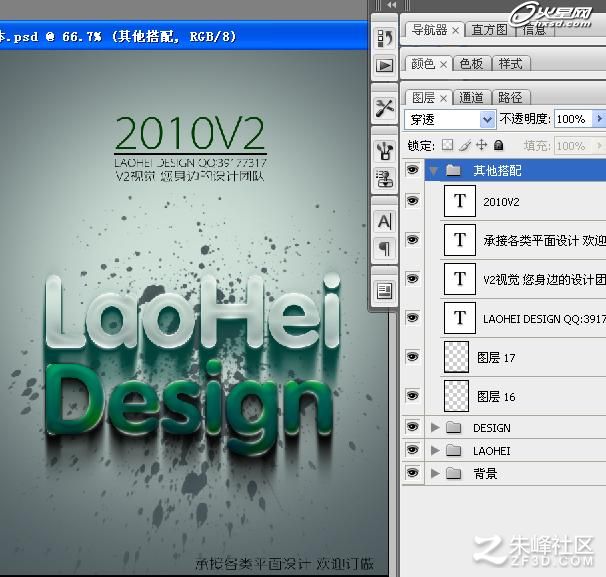This screenshot has width=606, height=577.
Task: Close the 导航器 panel tab
Action: point(456,31)
